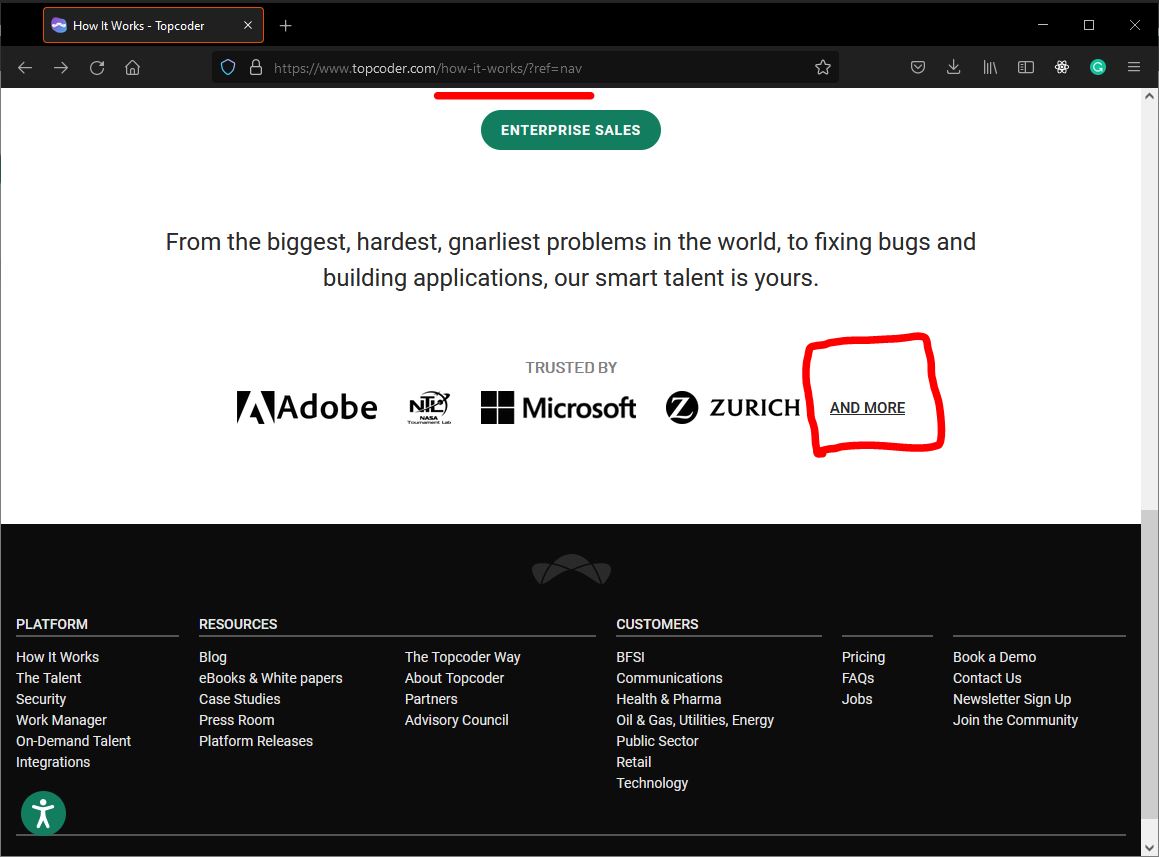Open the Grammarly extension icon

click(x=1098, y=68)
